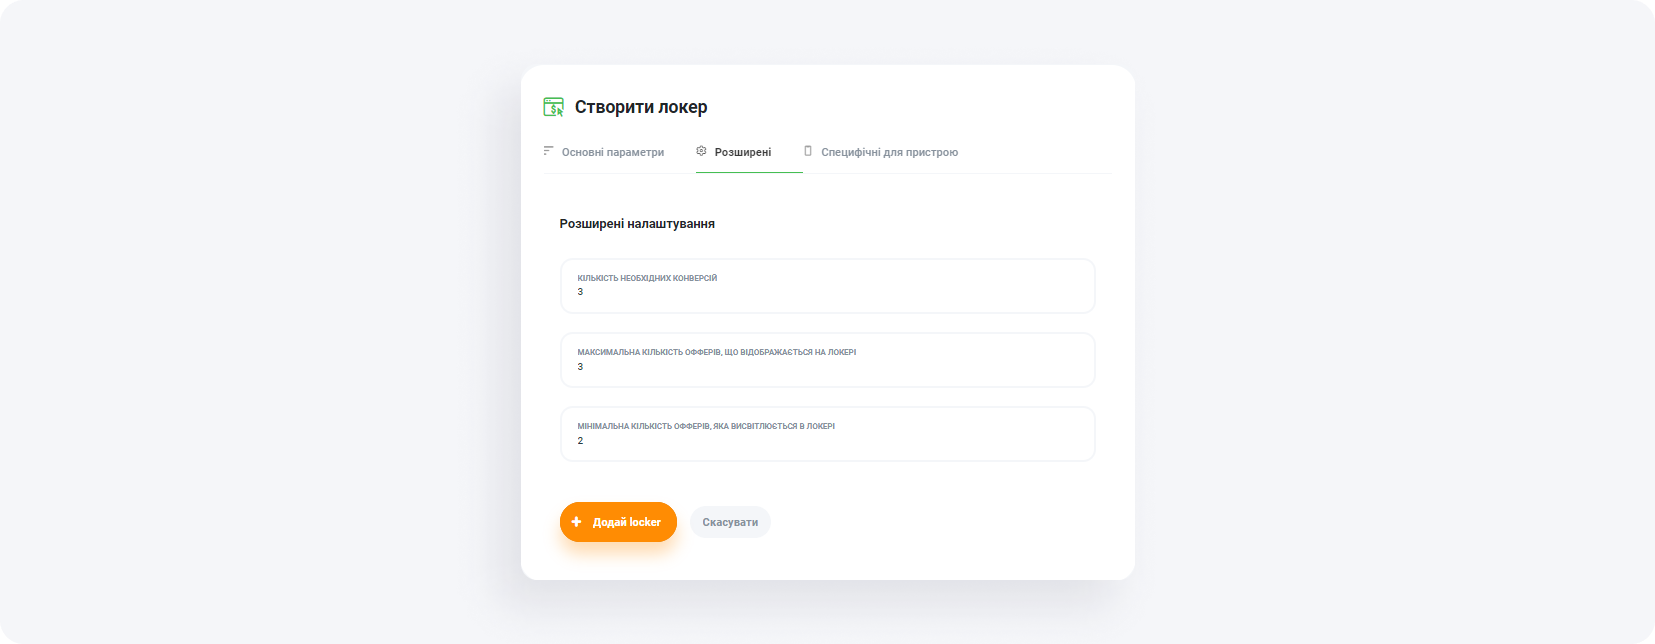Click the "Кількість необхідних конверсій" label text
Image resolution: width=1655 pixels, height=644 pixels.
point(646,277)
